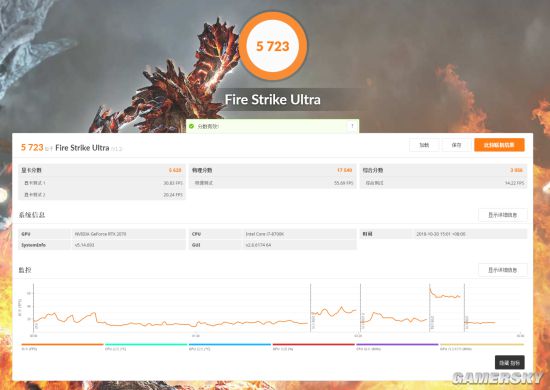The height and width of the screenshot is (390, 550).
Task: Click the 系统信息 section heading
Action: [32, 215]
